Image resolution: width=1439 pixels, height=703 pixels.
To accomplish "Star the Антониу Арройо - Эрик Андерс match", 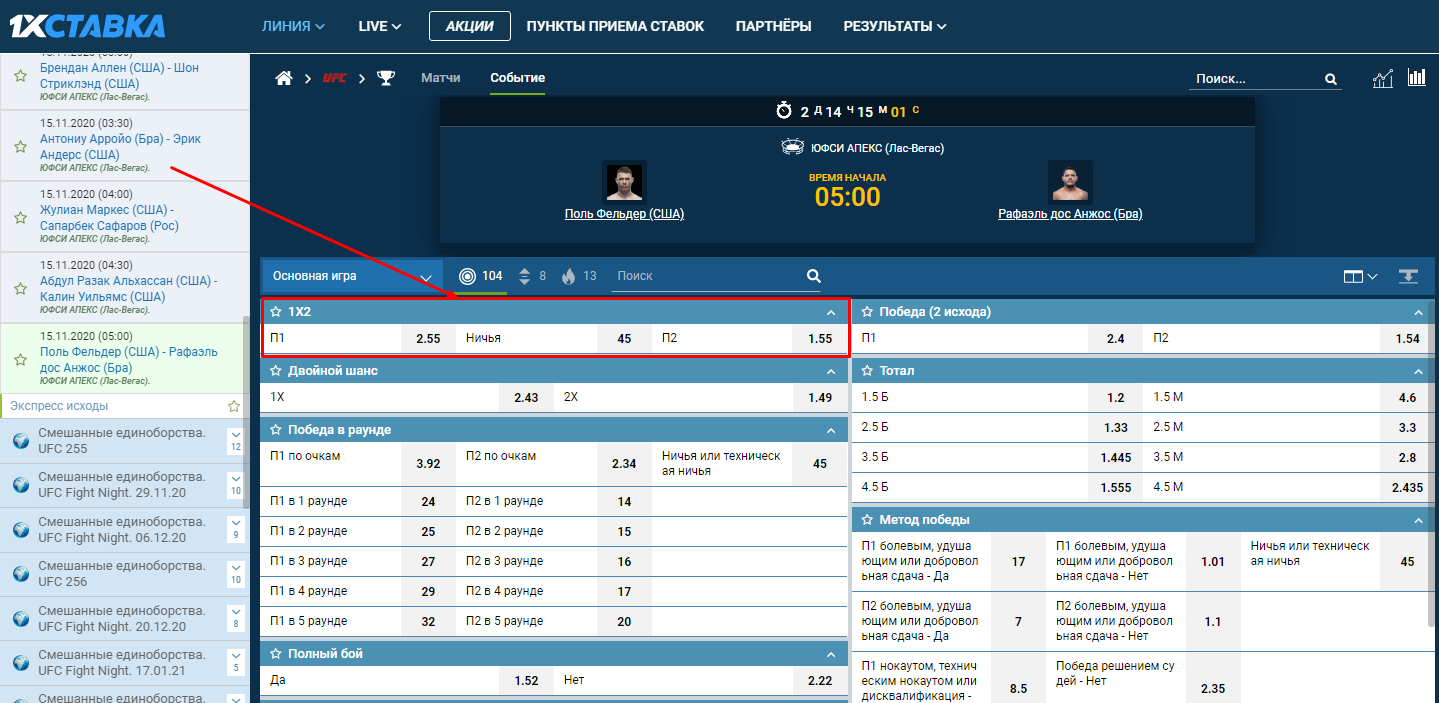I will [20, 147].
